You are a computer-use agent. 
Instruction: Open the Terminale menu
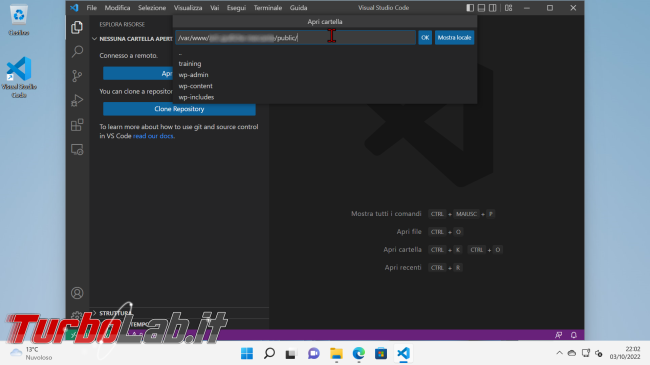[268, 8]
